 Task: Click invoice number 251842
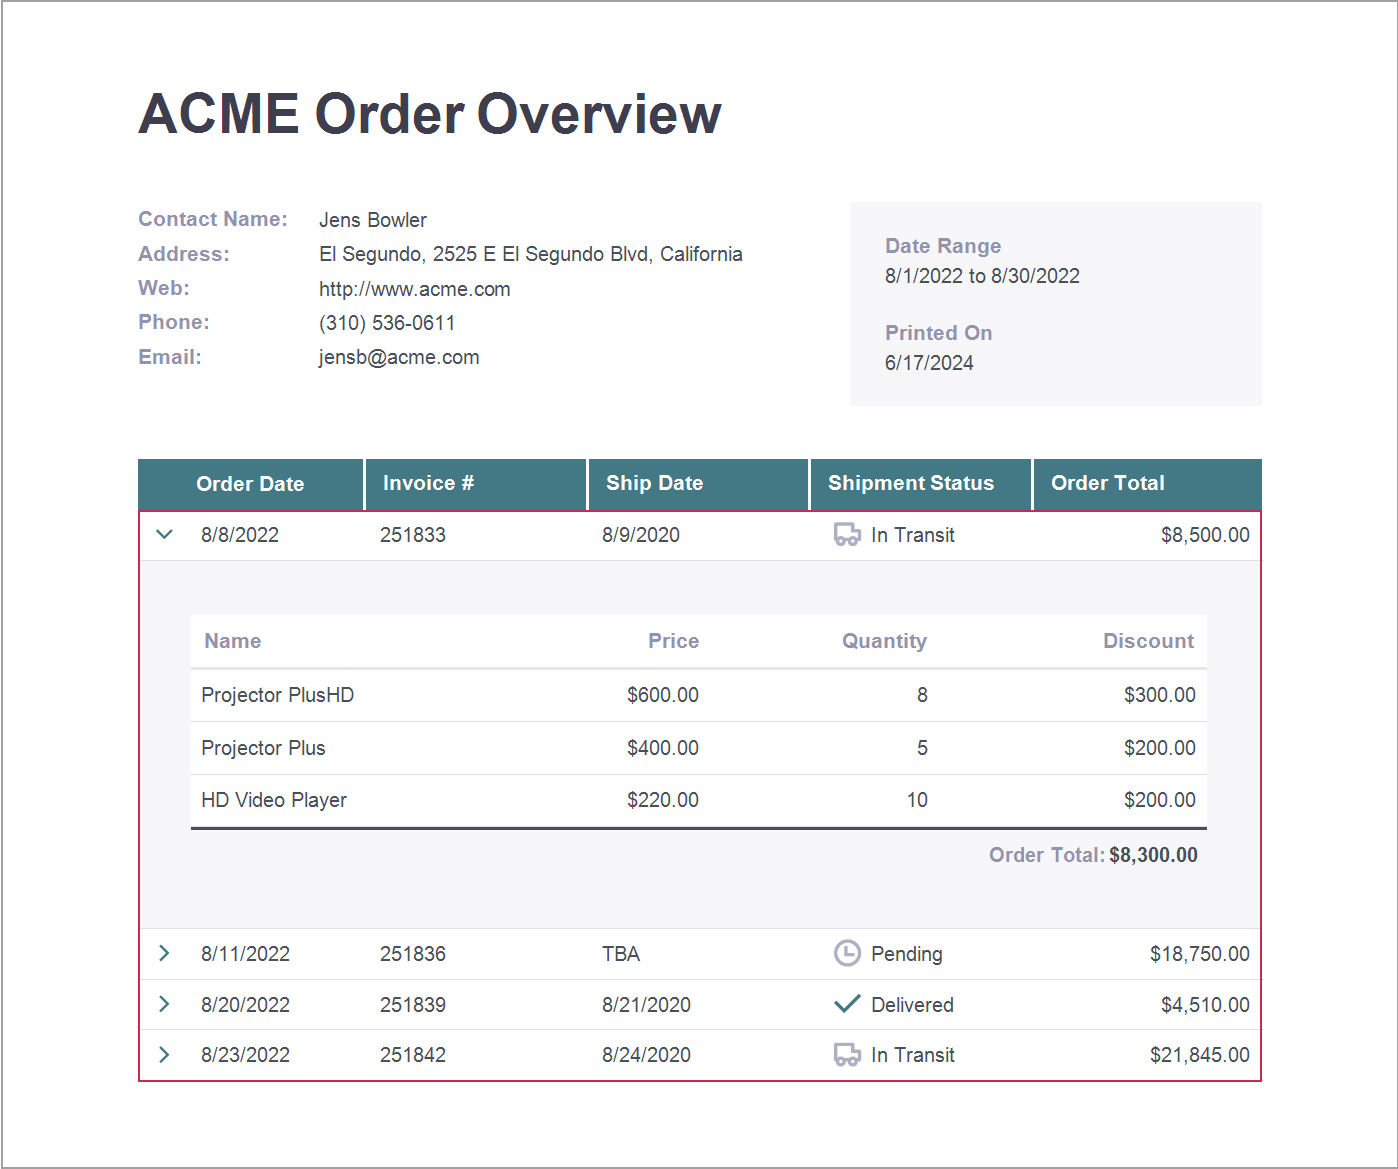point(412,1055)
